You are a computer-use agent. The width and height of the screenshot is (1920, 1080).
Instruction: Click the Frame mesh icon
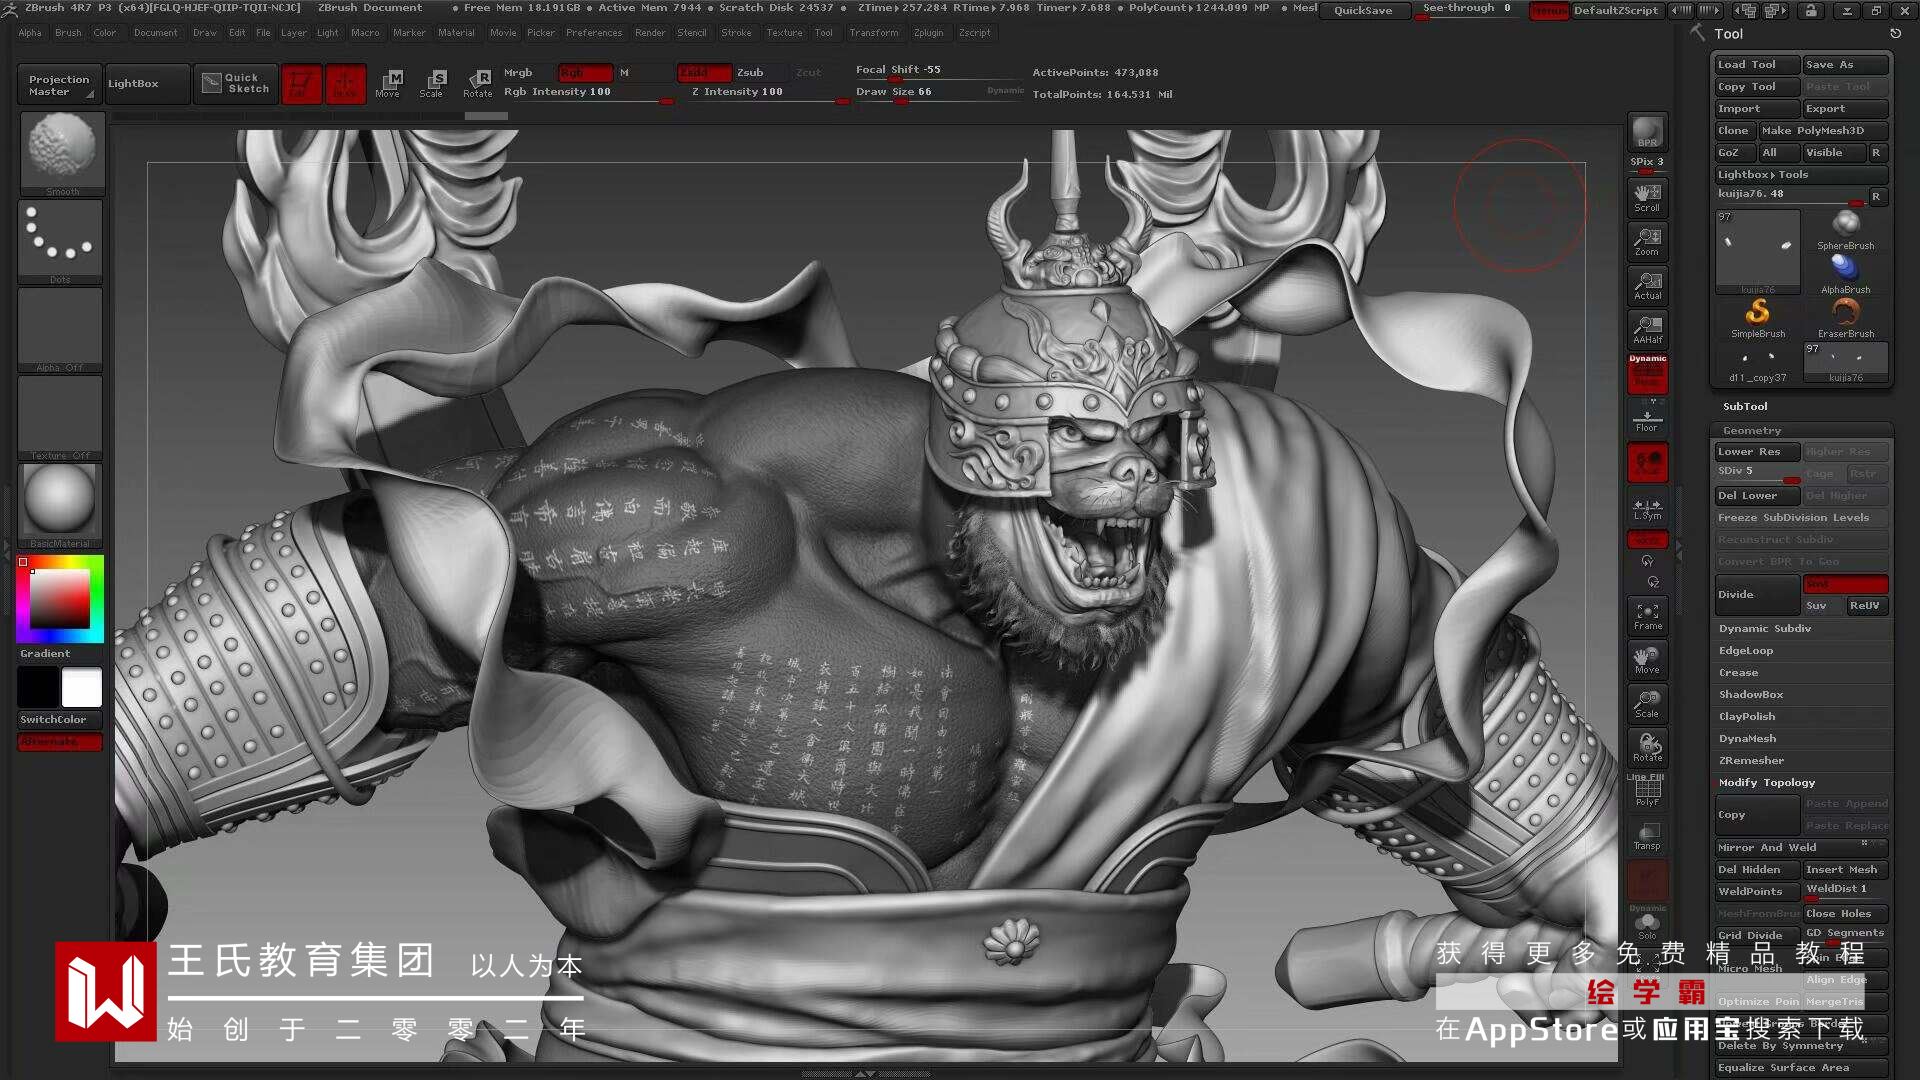point(1647,615)
